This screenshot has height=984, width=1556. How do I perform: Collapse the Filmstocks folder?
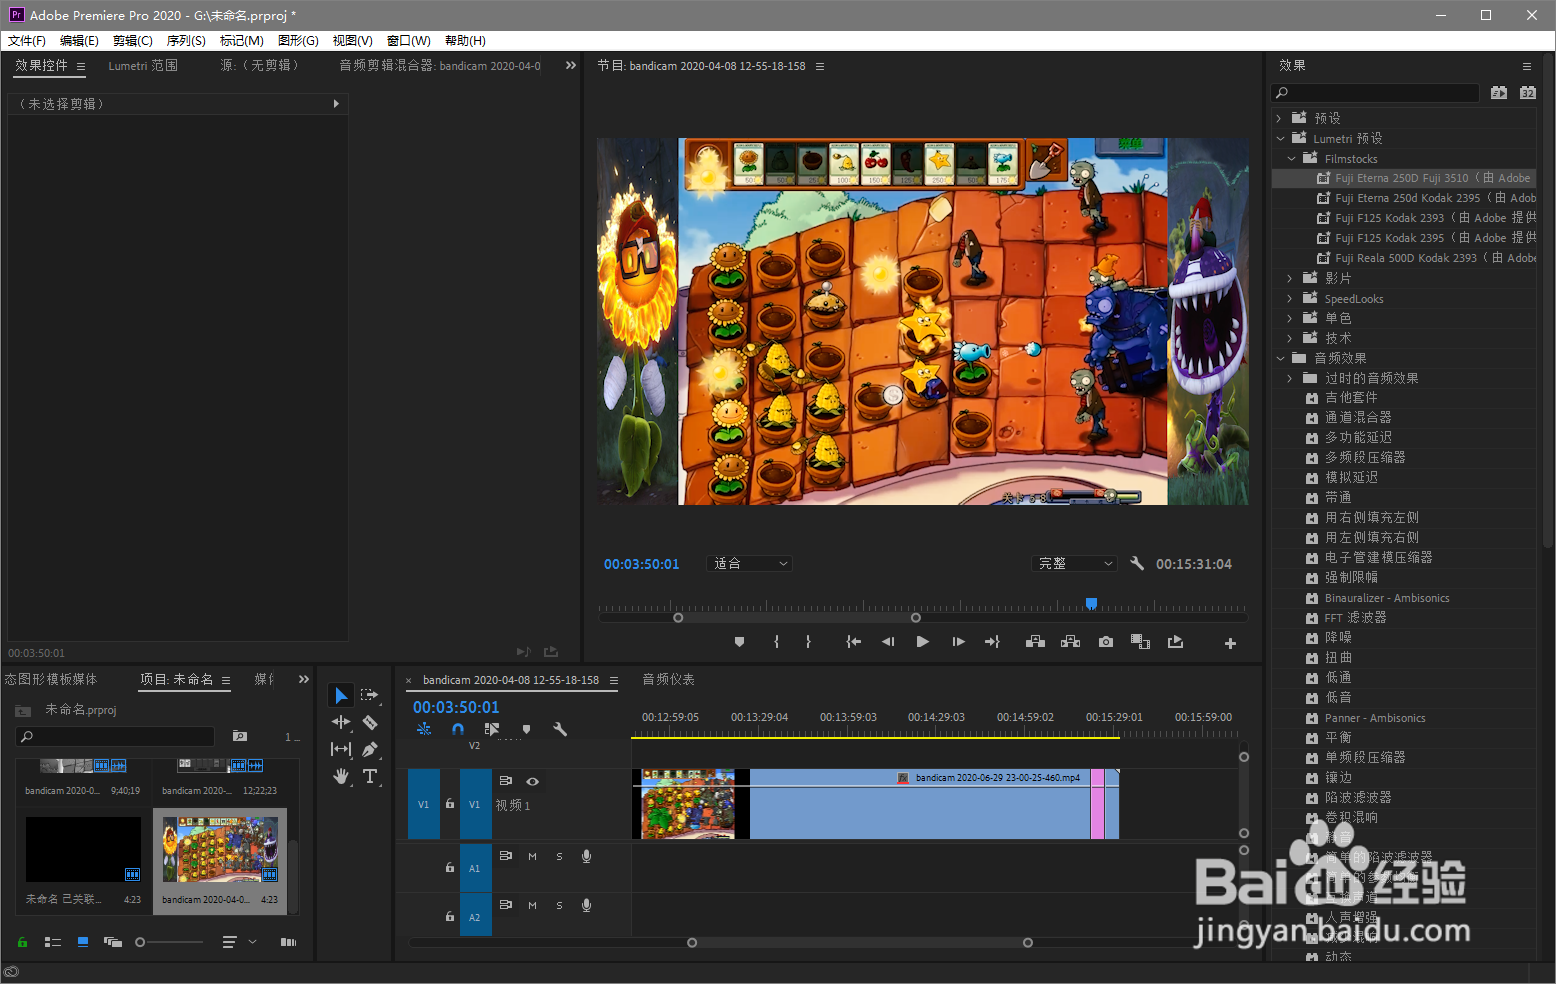pos(1291,158)
